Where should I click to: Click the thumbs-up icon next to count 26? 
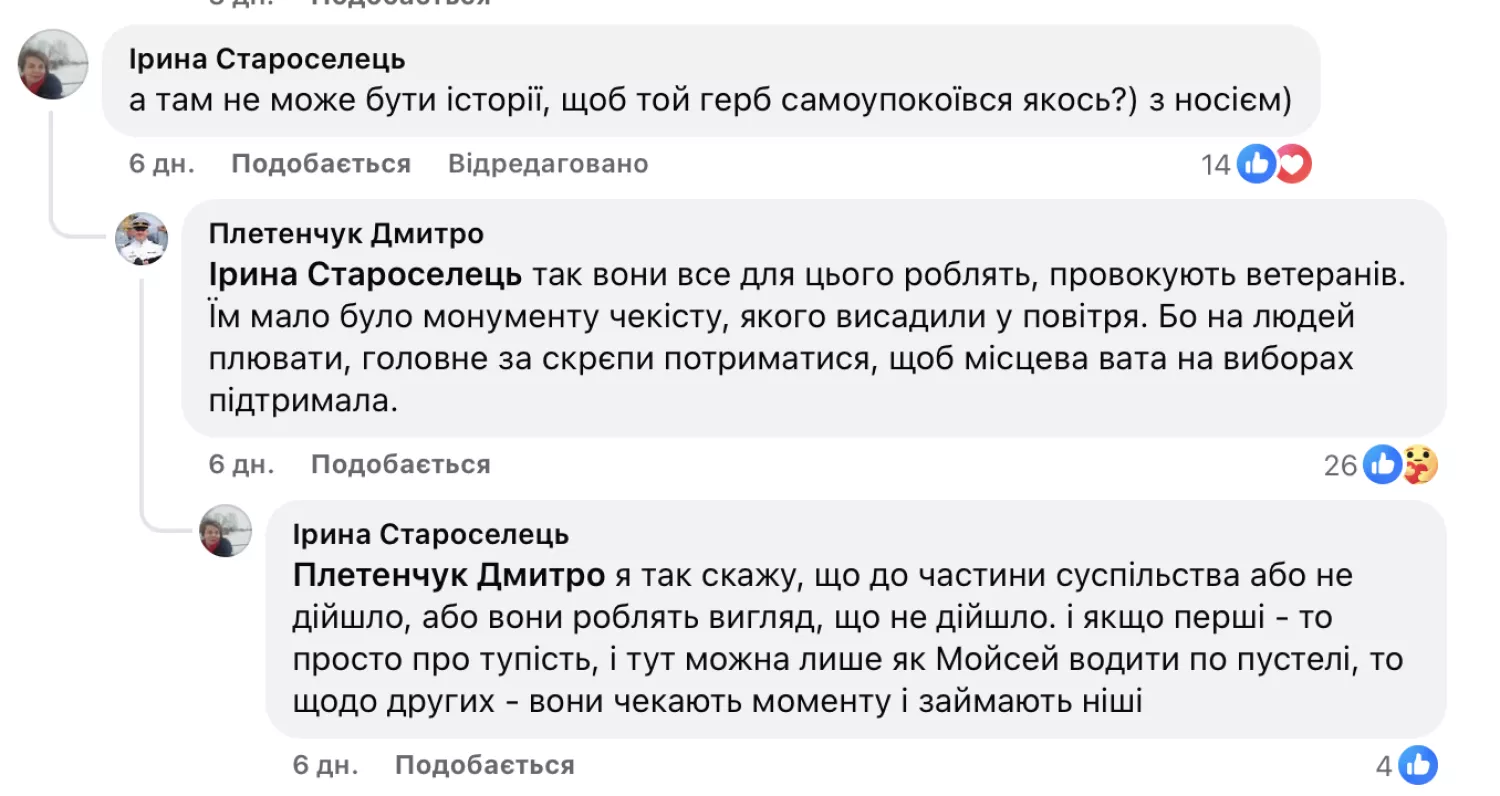point(1380,464)
